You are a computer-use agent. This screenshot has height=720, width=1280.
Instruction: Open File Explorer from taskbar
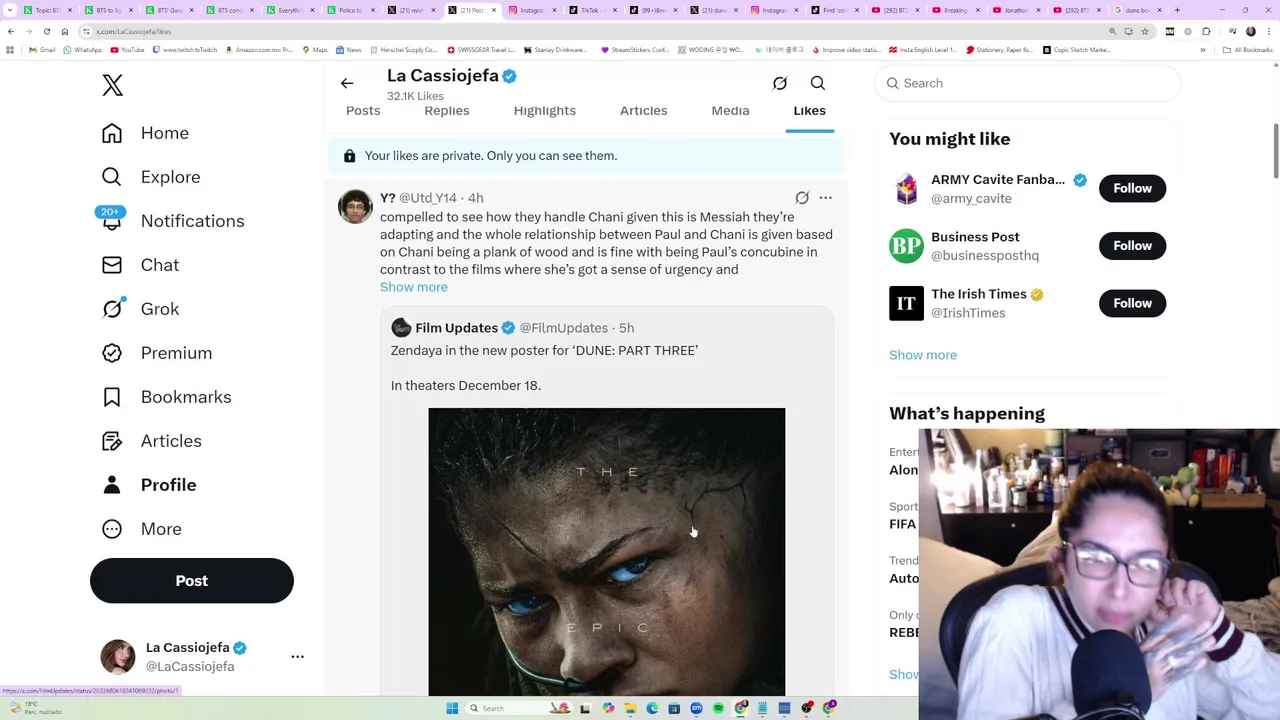tap(630, 708)
